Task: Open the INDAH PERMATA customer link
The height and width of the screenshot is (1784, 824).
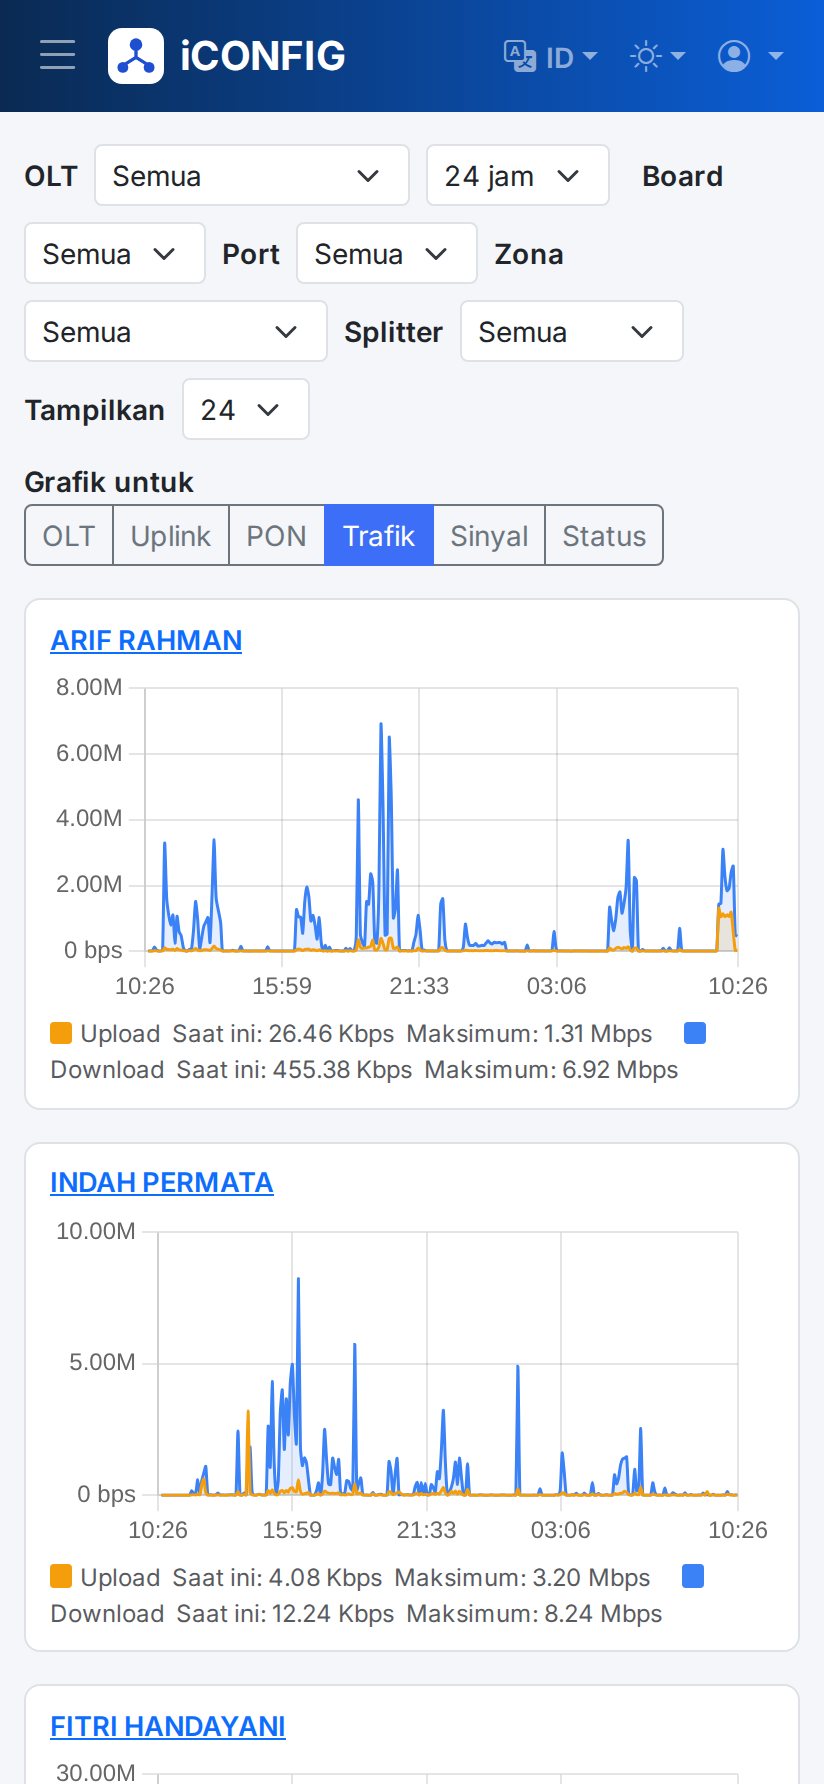Action: tap(162, 1182)
